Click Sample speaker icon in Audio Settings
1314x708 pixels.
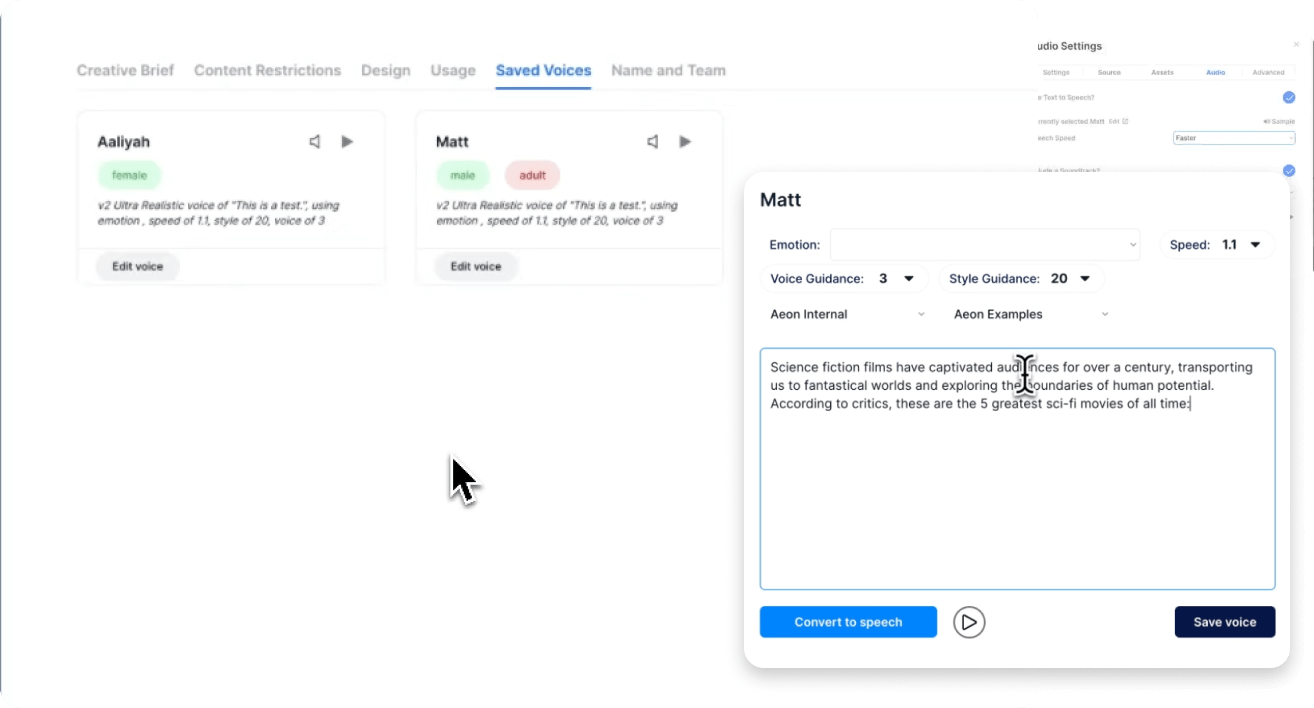[x=1266, y=121]
